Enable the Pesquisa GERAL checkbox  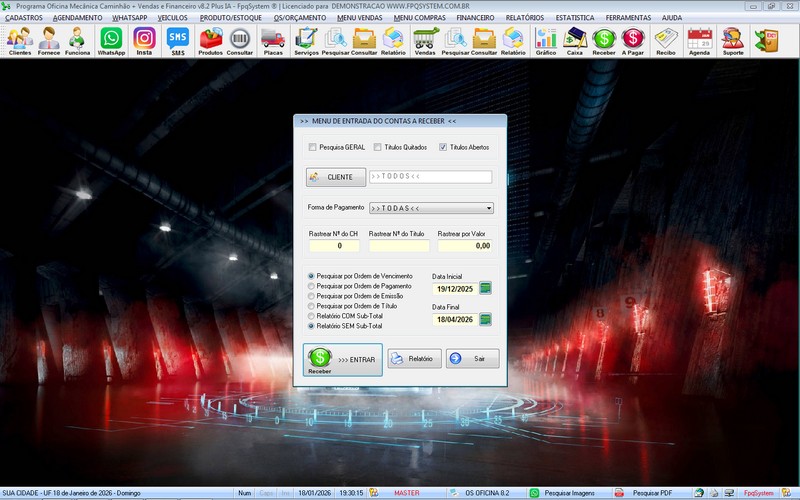pos(313,147)
